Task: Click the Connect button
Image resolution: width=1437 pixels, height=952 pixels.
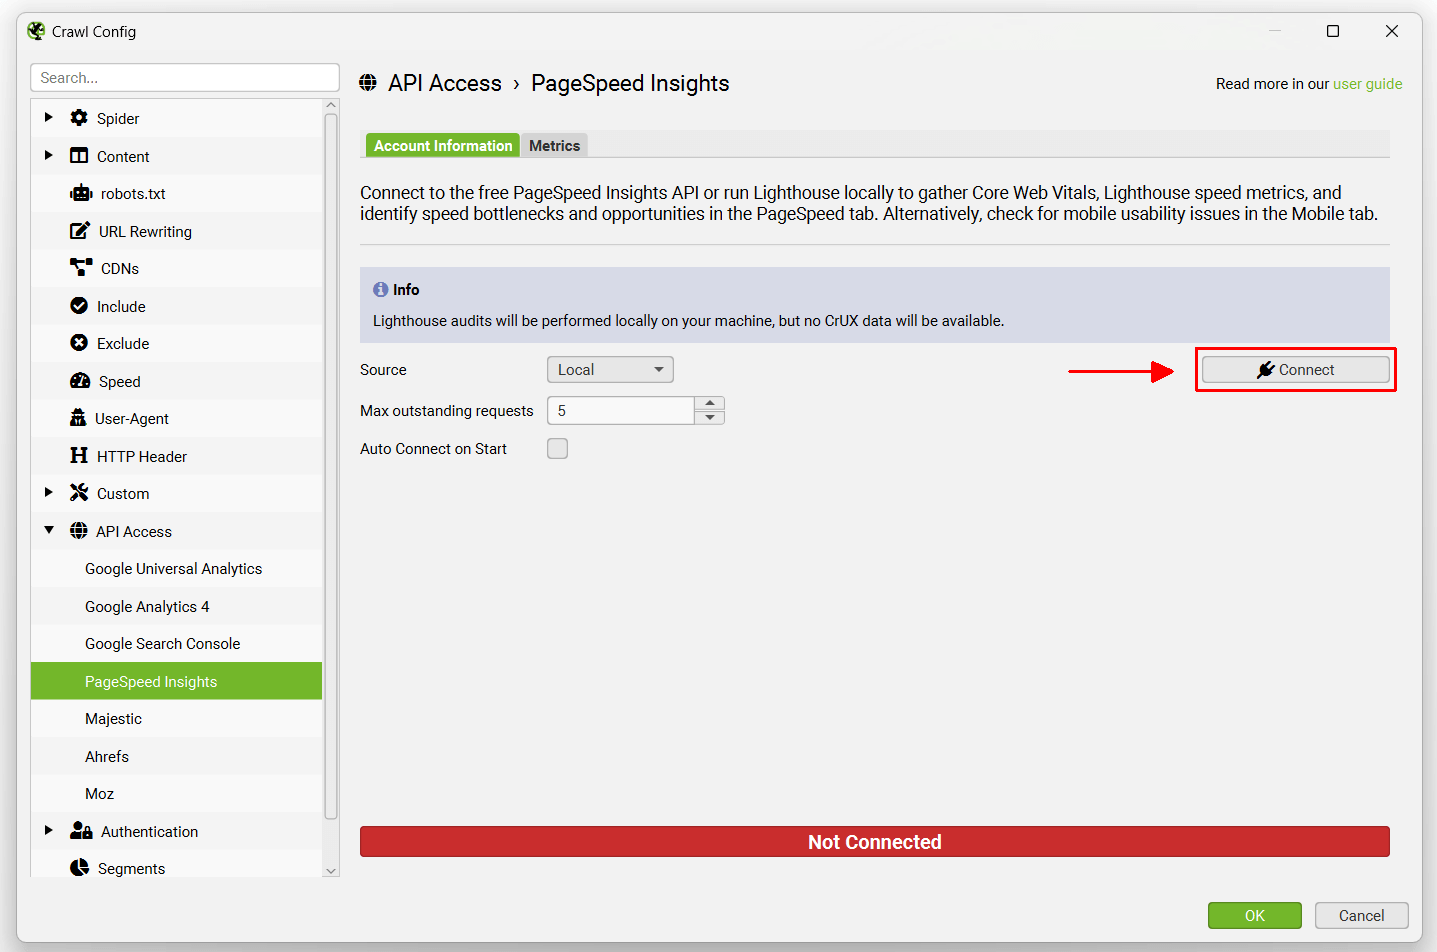Action: (1296, 370)
